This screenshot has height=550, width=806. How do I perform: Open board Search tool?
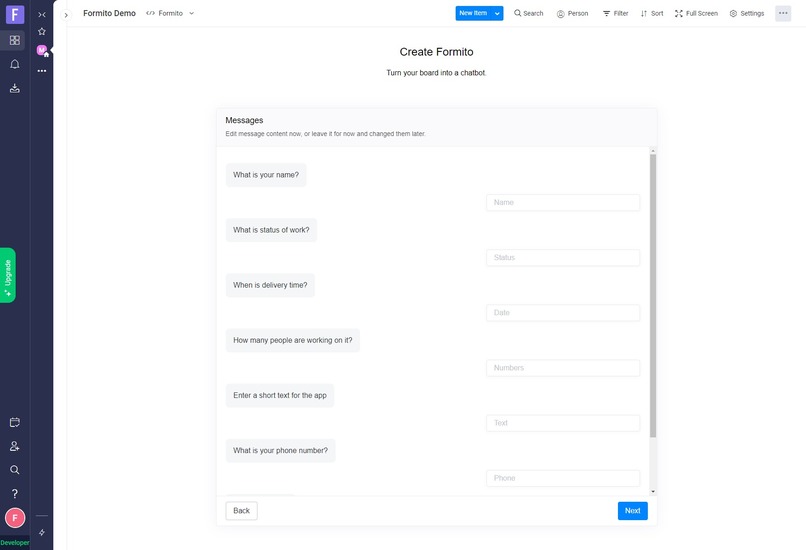pos(528,13)
